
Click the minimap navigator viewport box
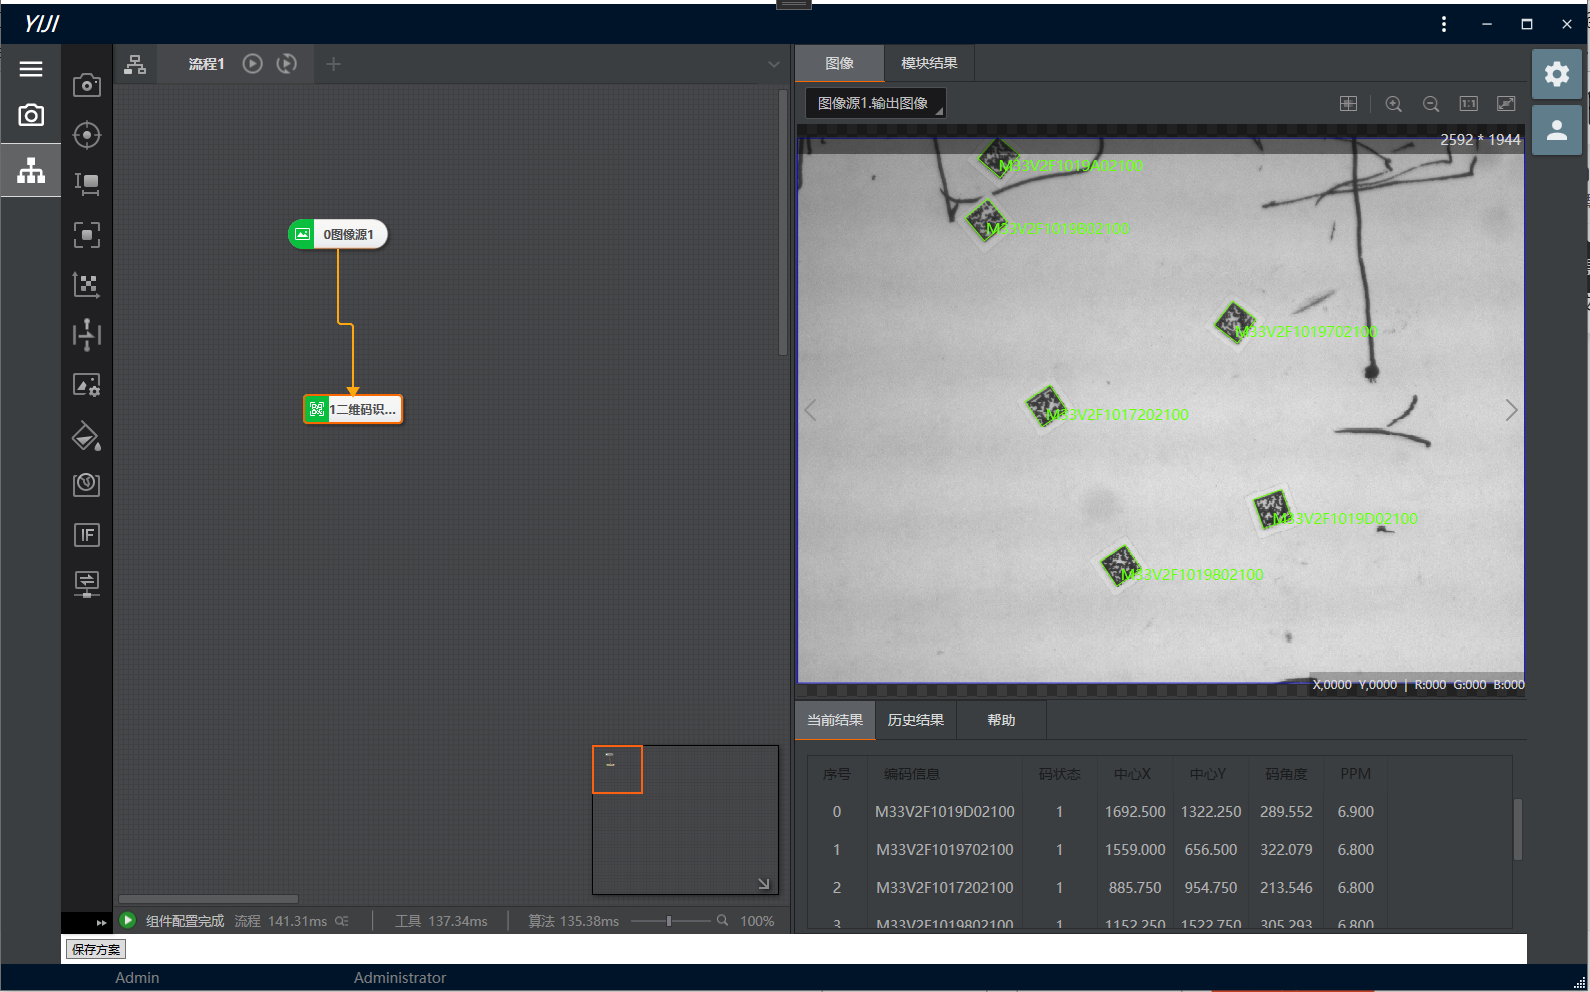[617, 769]
